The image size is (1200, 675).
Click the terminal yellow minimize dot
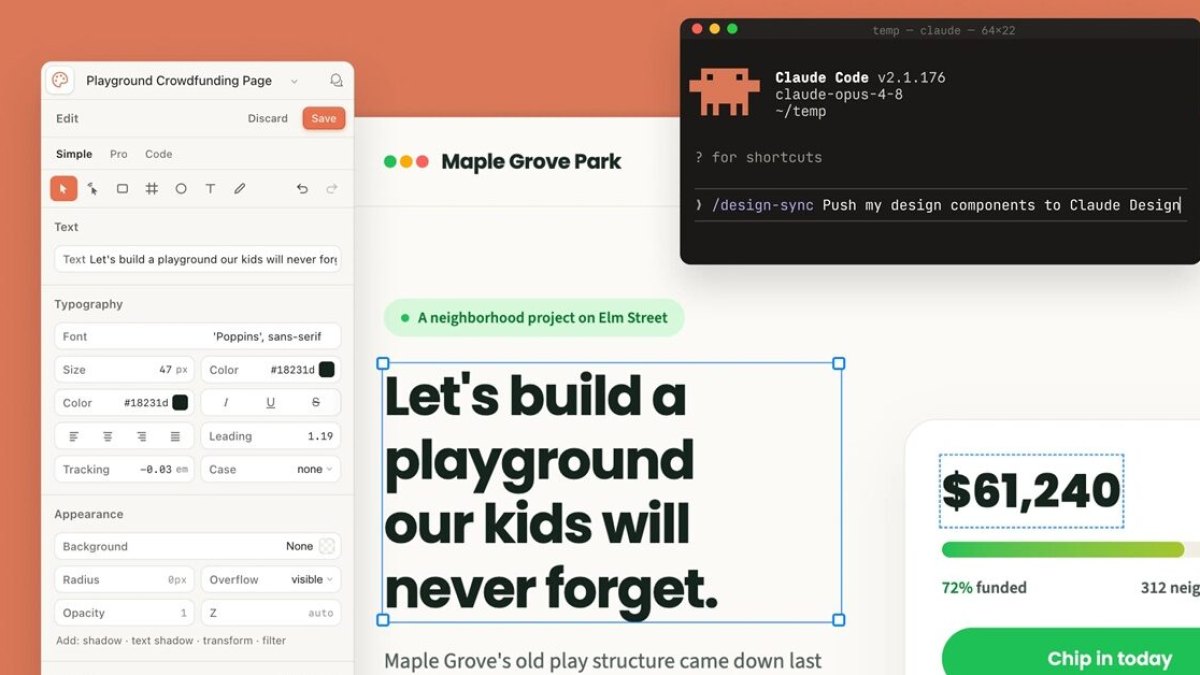tap(714, 29)
